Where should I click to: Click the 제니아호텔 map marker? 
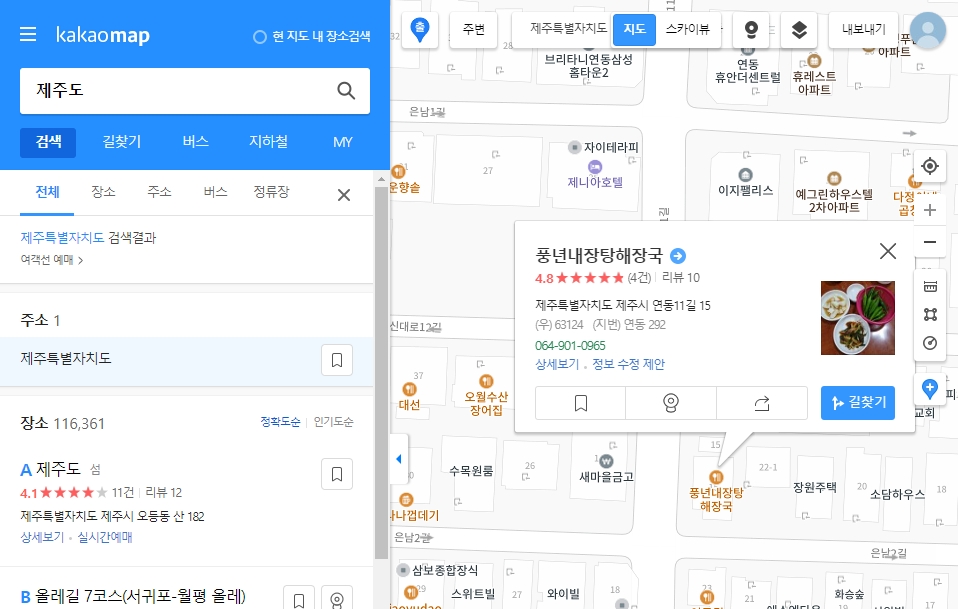click(x=594, y=167)
